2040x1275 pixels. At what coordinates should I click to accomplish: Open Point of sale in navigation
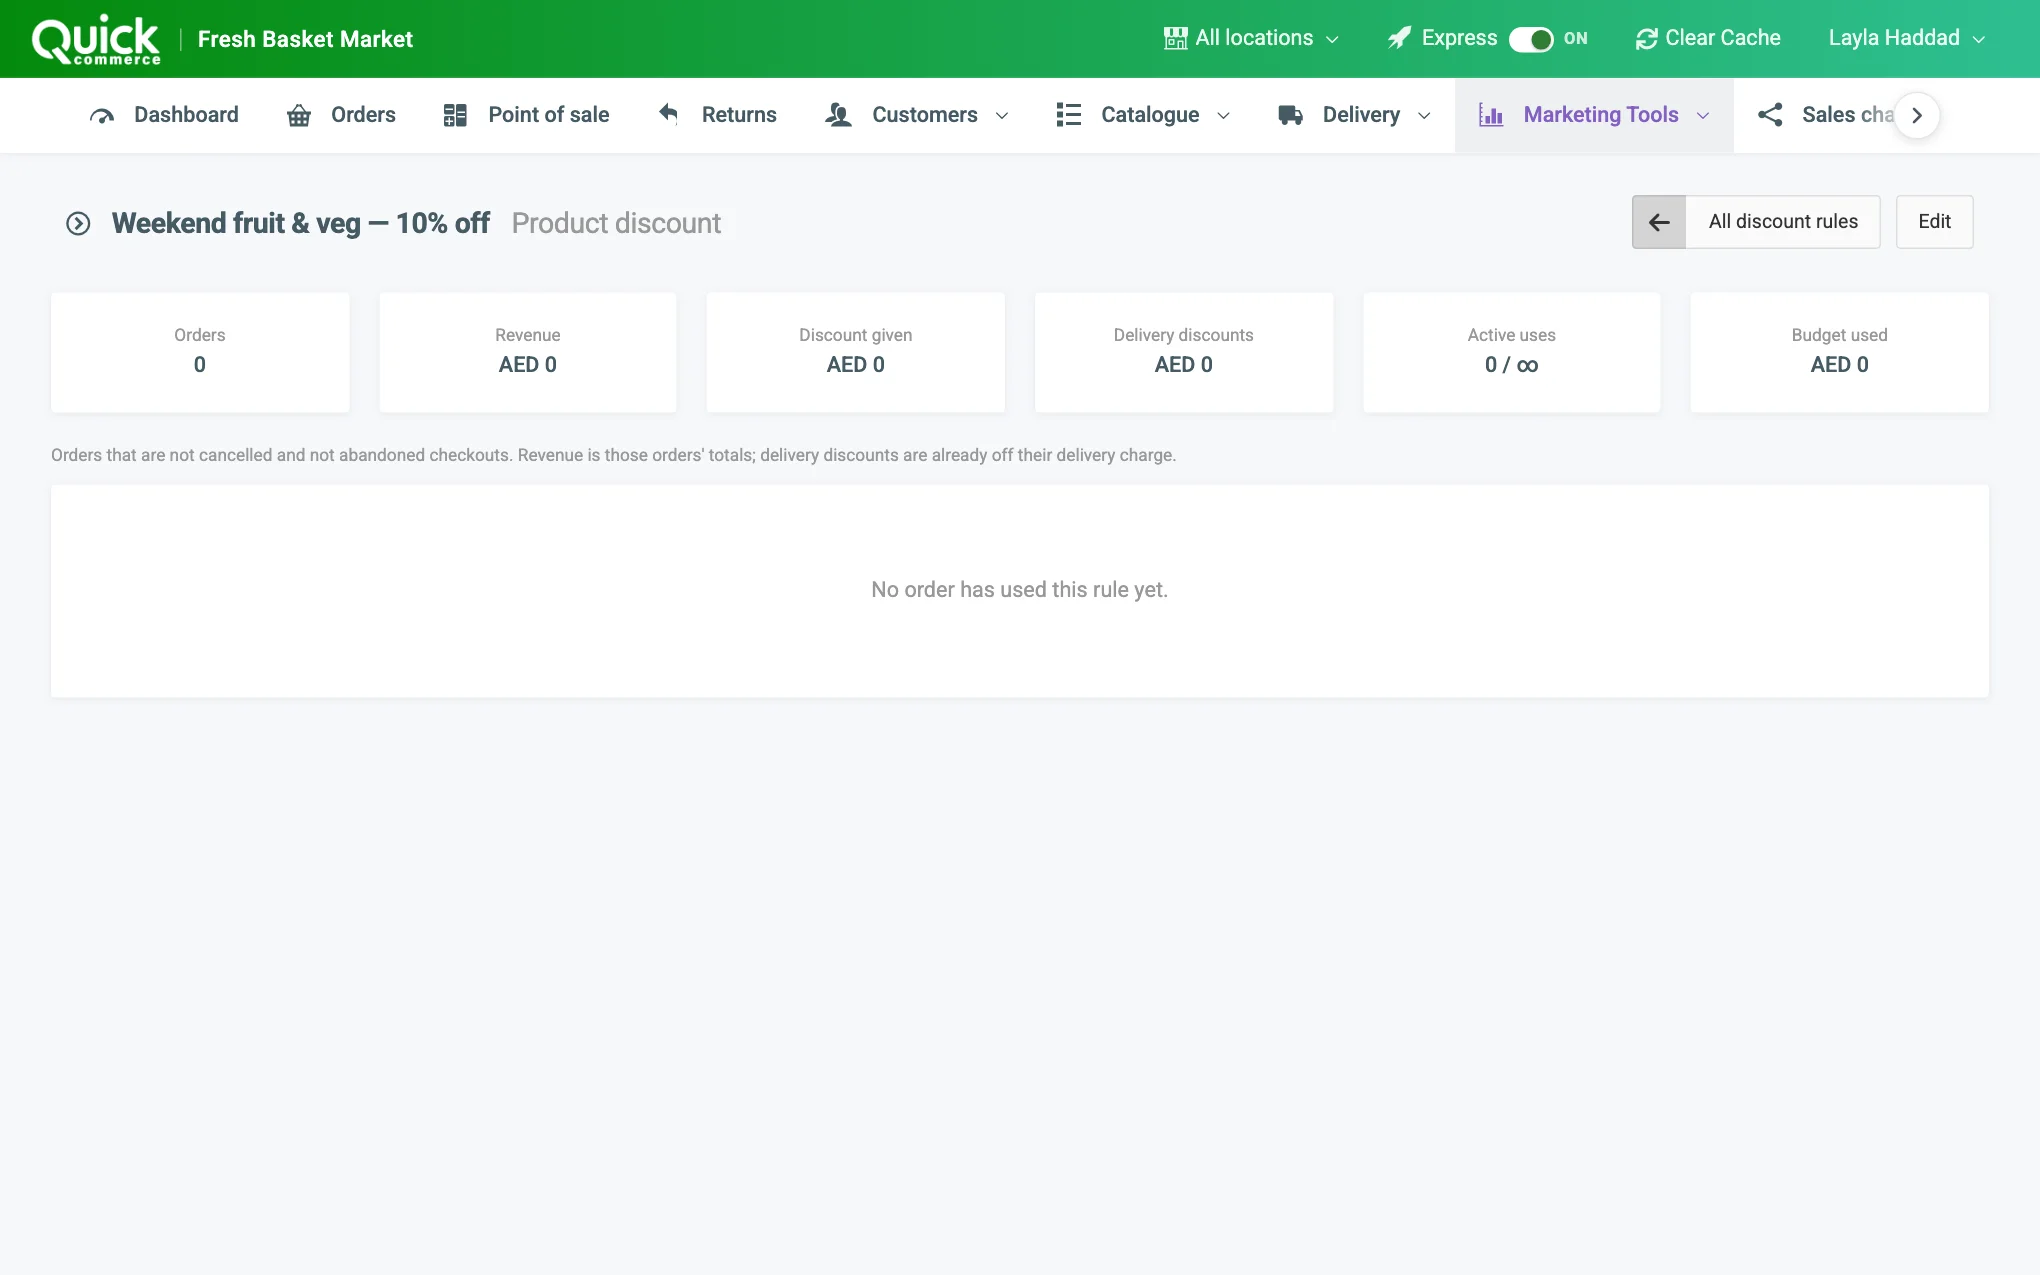pos(526,115)
